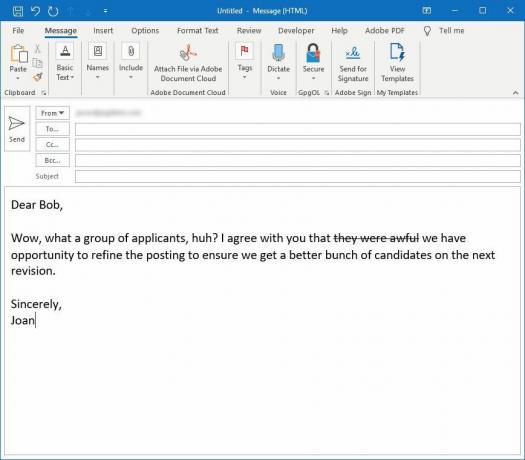The height and width of the screenshot is (460, 525).
Task: Open View Templates
Action: [397, 64]
